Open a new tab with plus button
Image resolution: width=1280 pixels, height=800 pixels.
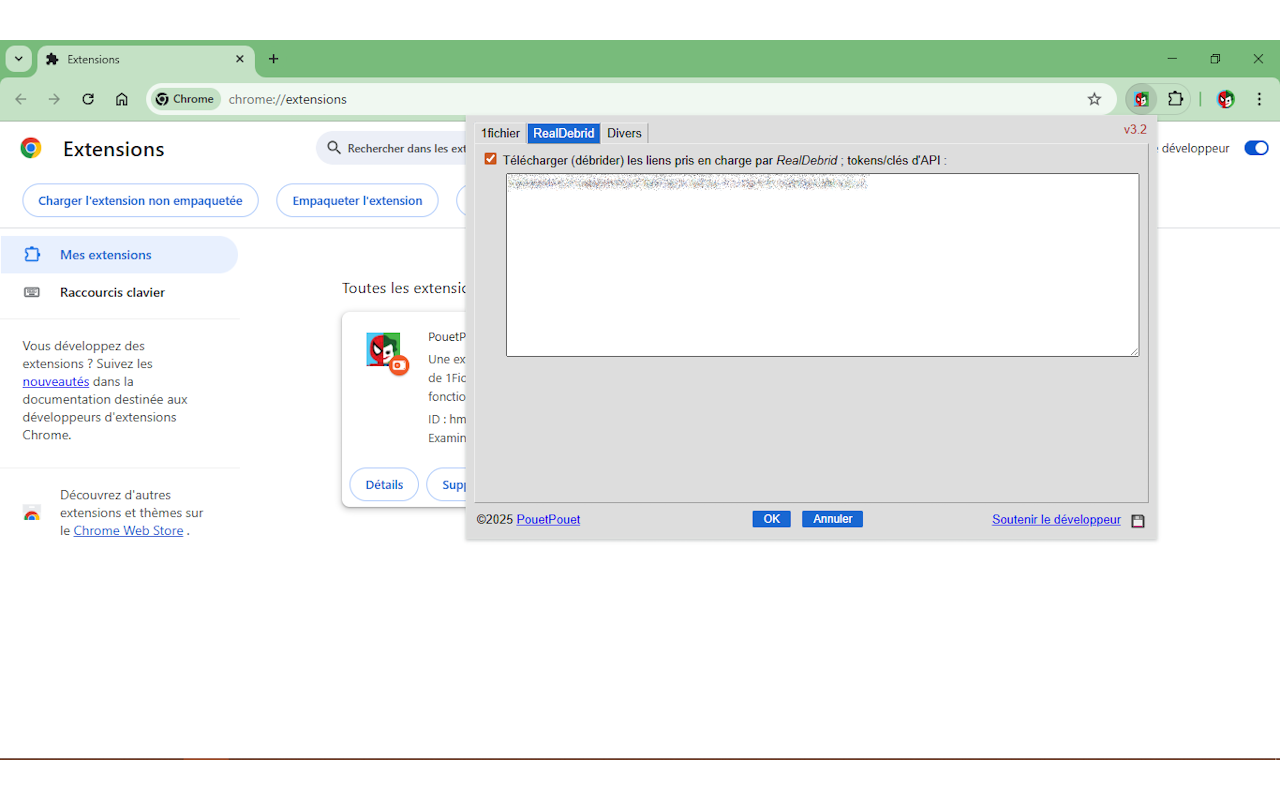tap(273, 59)
